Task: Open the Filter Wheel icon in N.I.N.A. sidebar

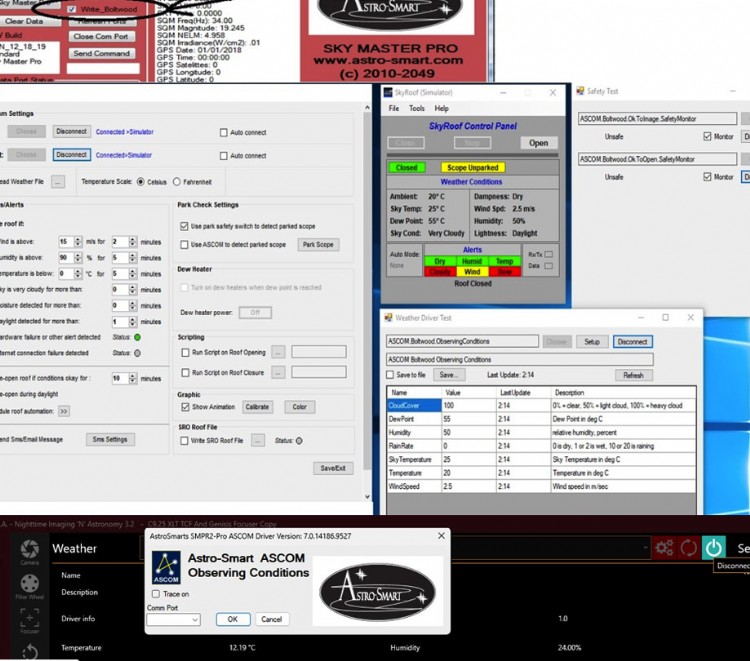Action: pyautogui.click(x=30, y=584)
